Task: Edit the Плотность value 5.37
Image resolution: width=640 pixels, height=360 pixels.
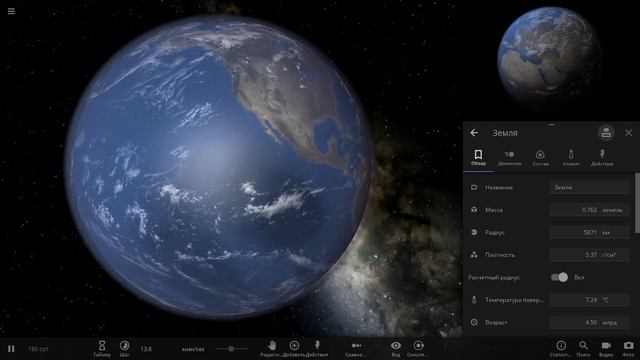Action: pos(591,255)
